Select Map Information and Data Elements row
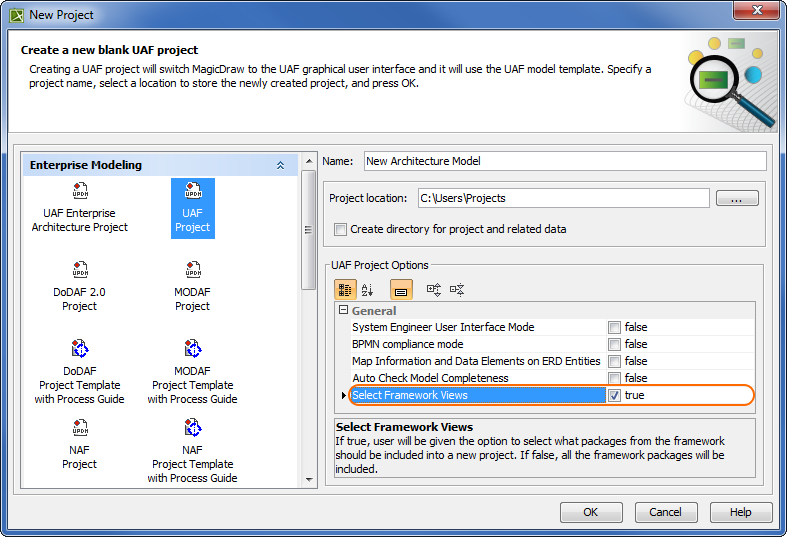This screenshot has height=537, width=787. click(552, 361)
